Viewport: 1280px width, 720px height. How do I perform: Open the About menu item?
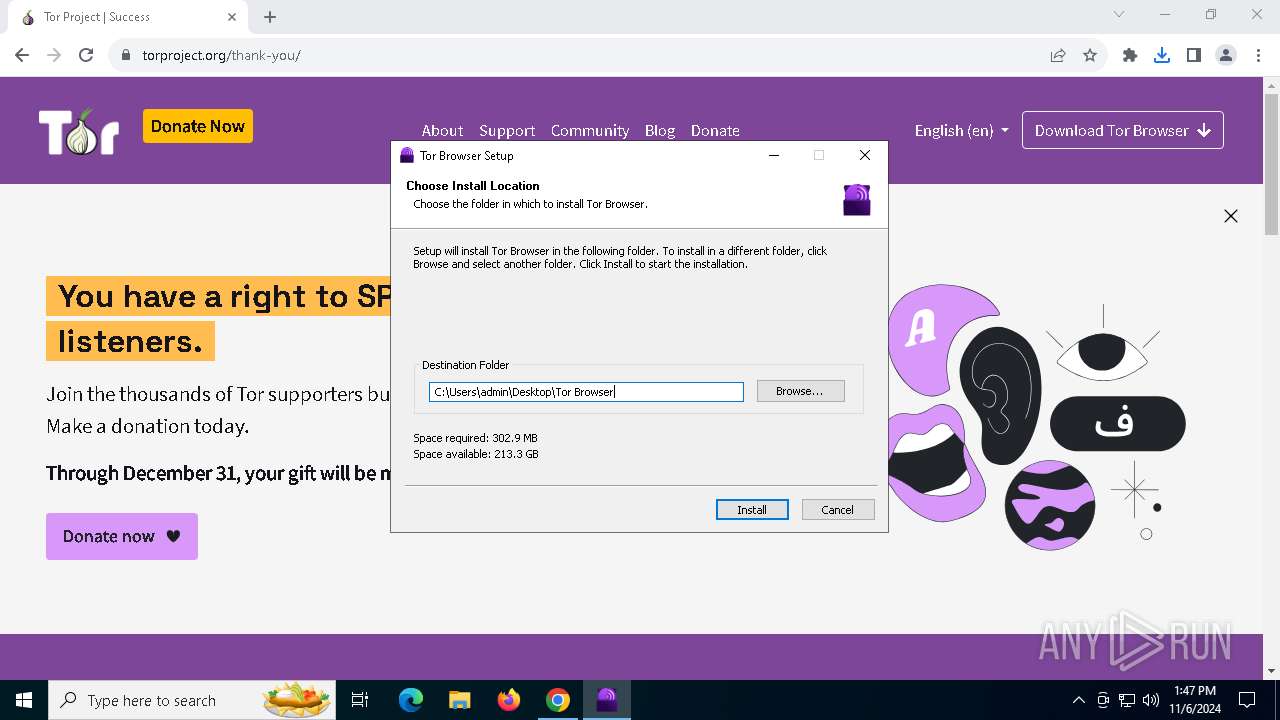click(x=442, y=130)
